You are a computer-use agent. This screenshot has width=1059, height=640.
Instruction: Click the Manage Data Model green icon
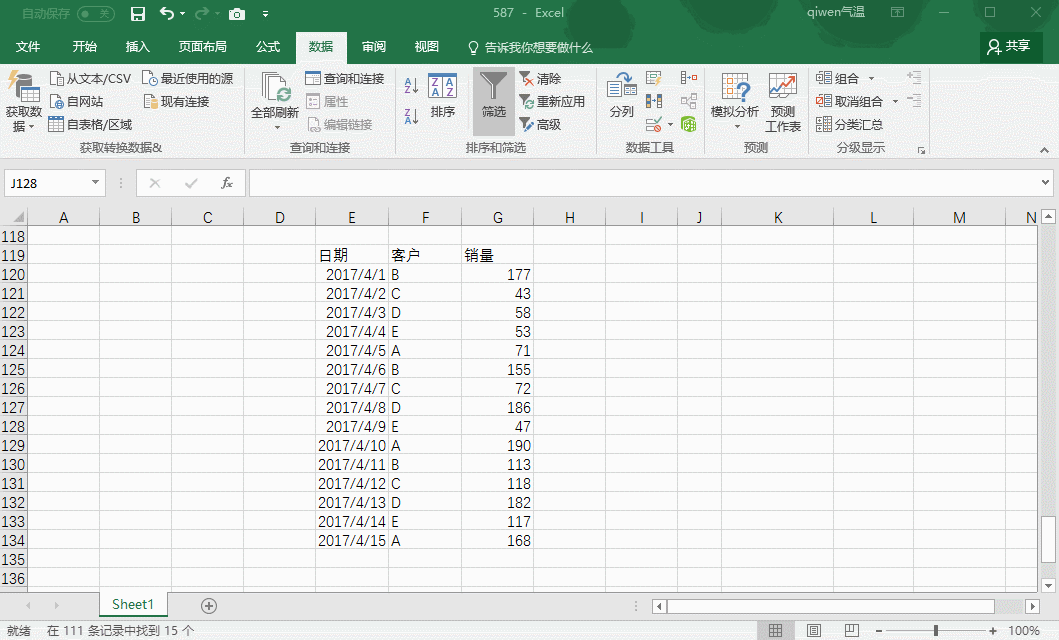689,124
